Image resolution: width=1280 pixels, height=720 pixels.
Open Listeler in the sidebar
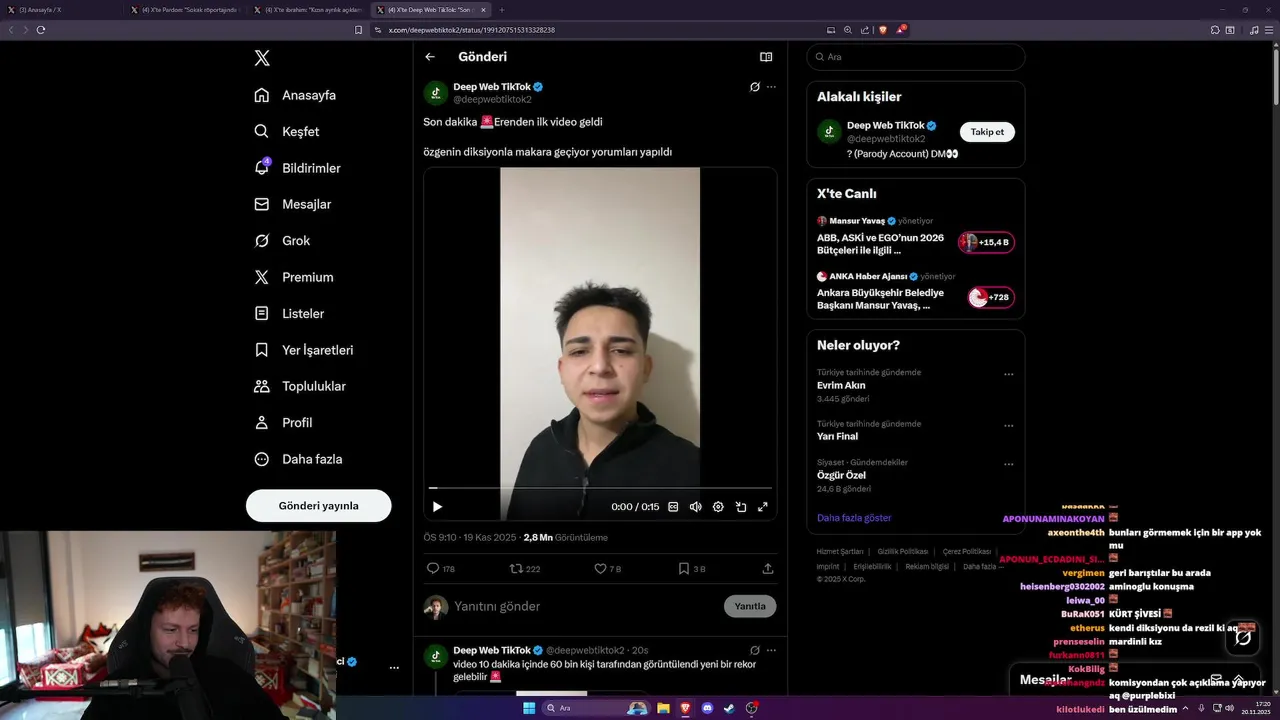(x=289, y=313)
